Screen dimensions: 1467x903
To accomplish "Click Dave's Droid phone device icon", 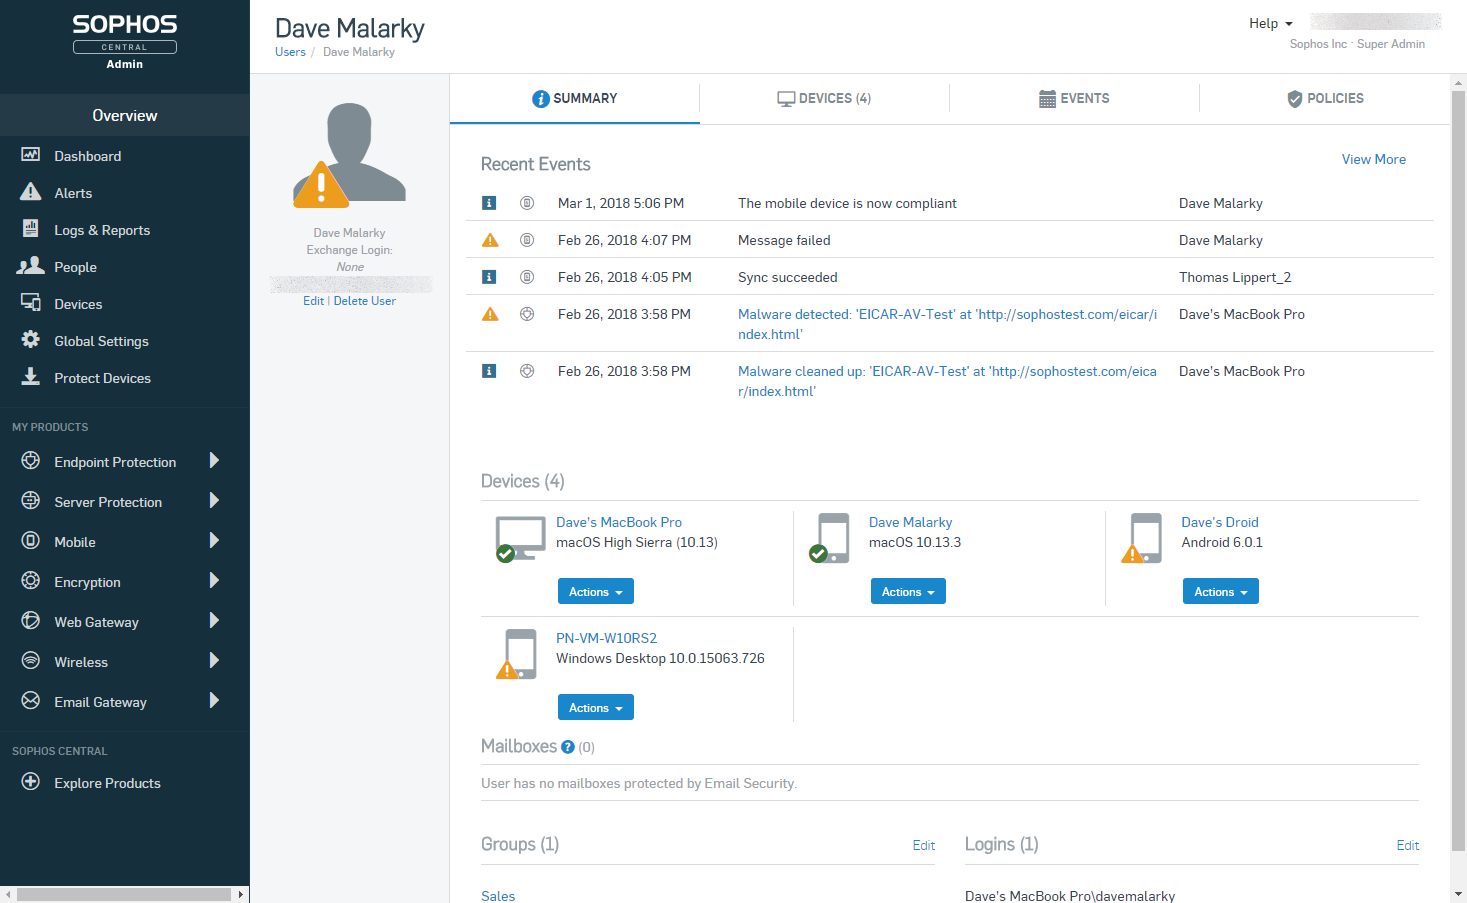I will (x=1143, y=539).
